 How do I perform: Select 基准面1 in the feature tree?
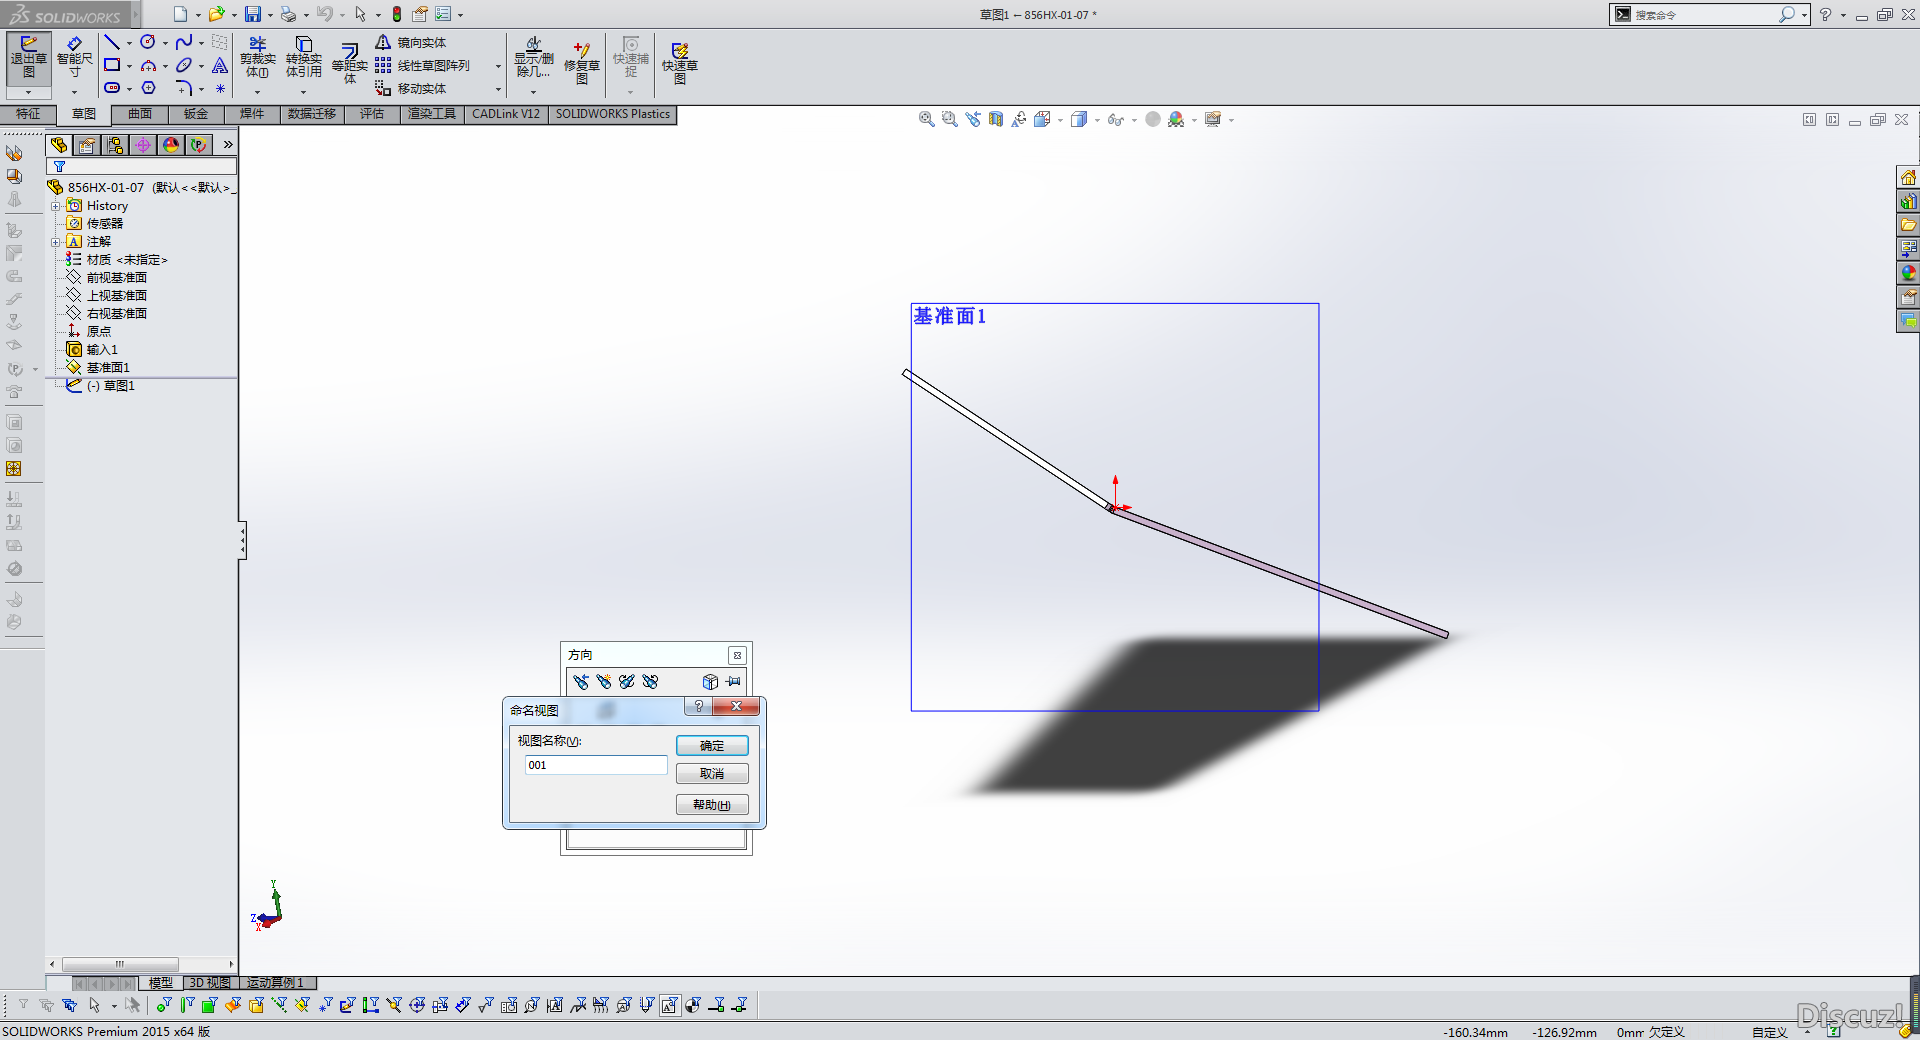tap(108, 367)
